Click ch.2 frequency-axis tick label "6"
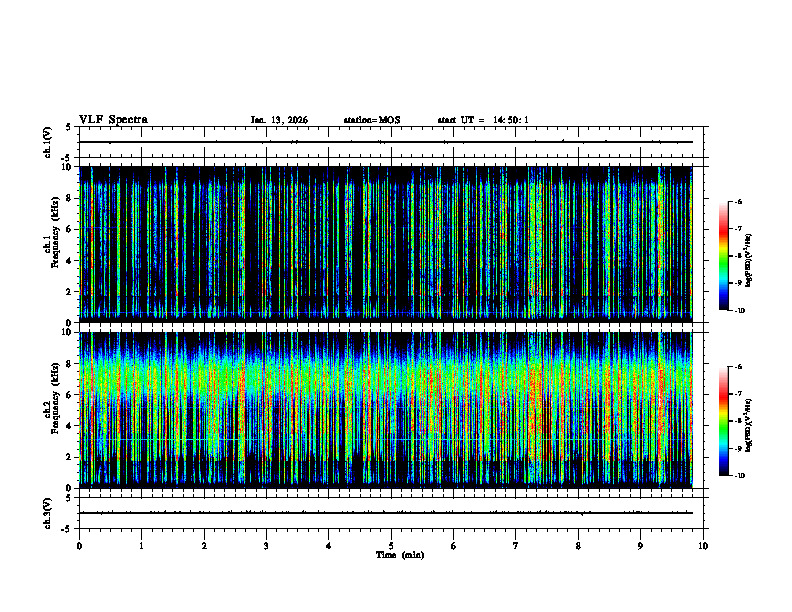 click(70, 395)
